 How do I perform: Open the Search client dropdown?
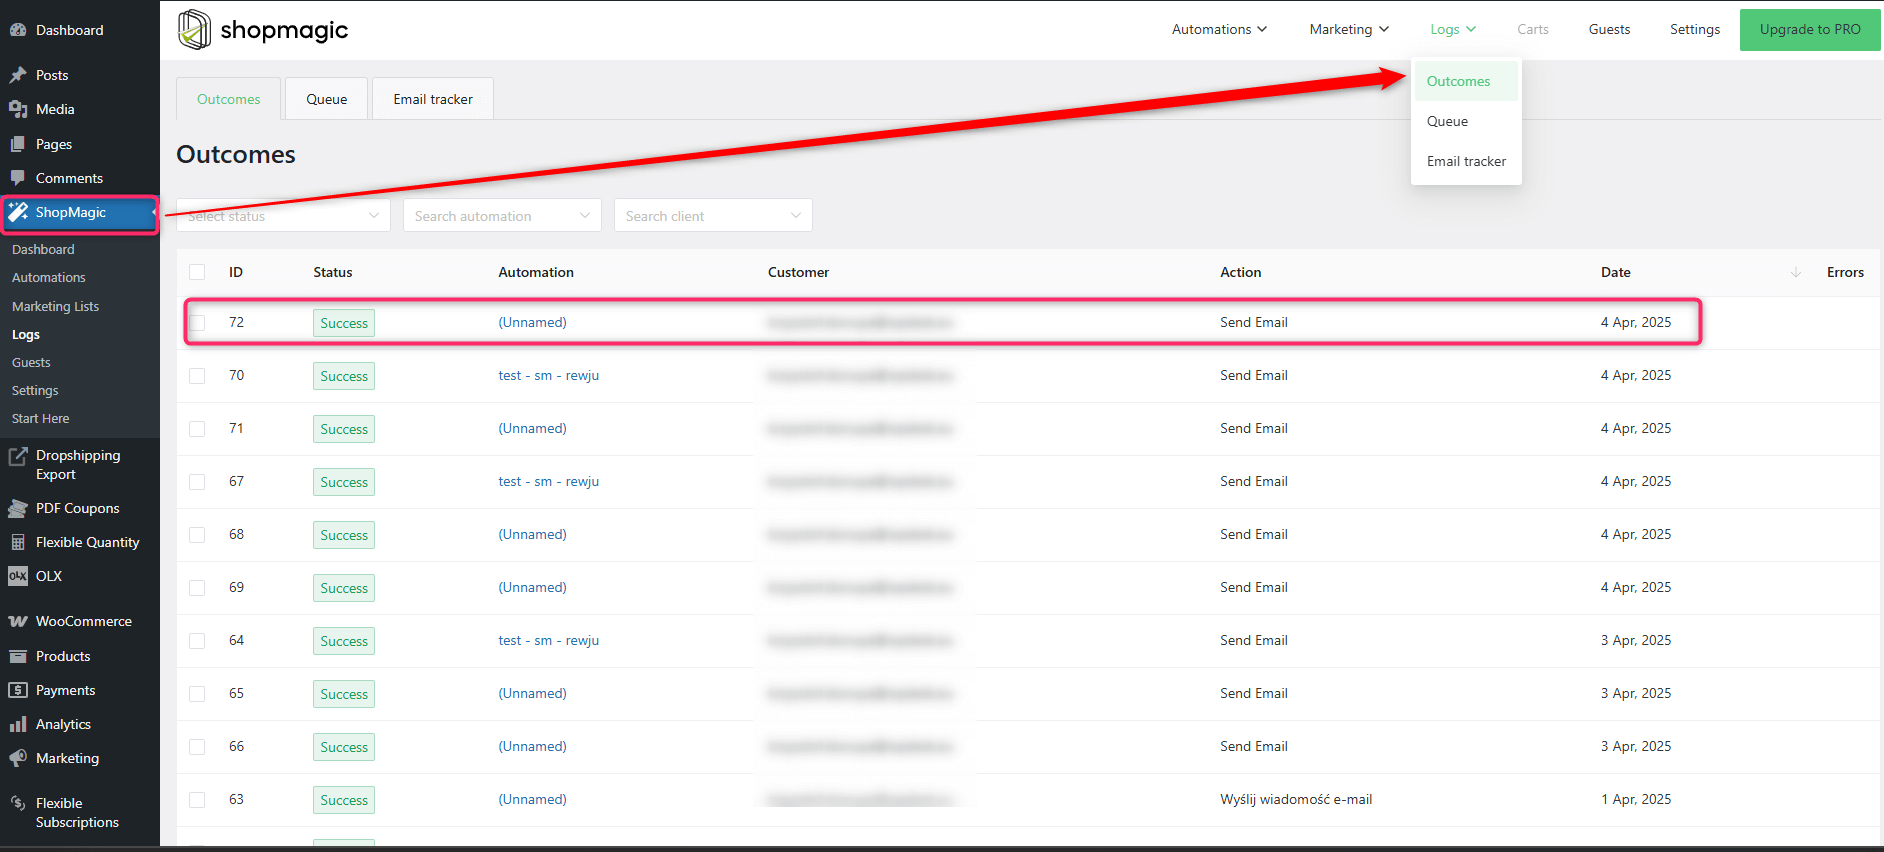[712, 215]
